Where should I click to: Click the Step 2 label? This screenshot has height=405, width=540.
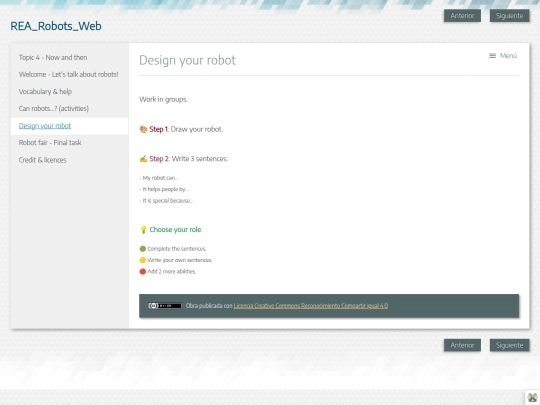(159, 159)
